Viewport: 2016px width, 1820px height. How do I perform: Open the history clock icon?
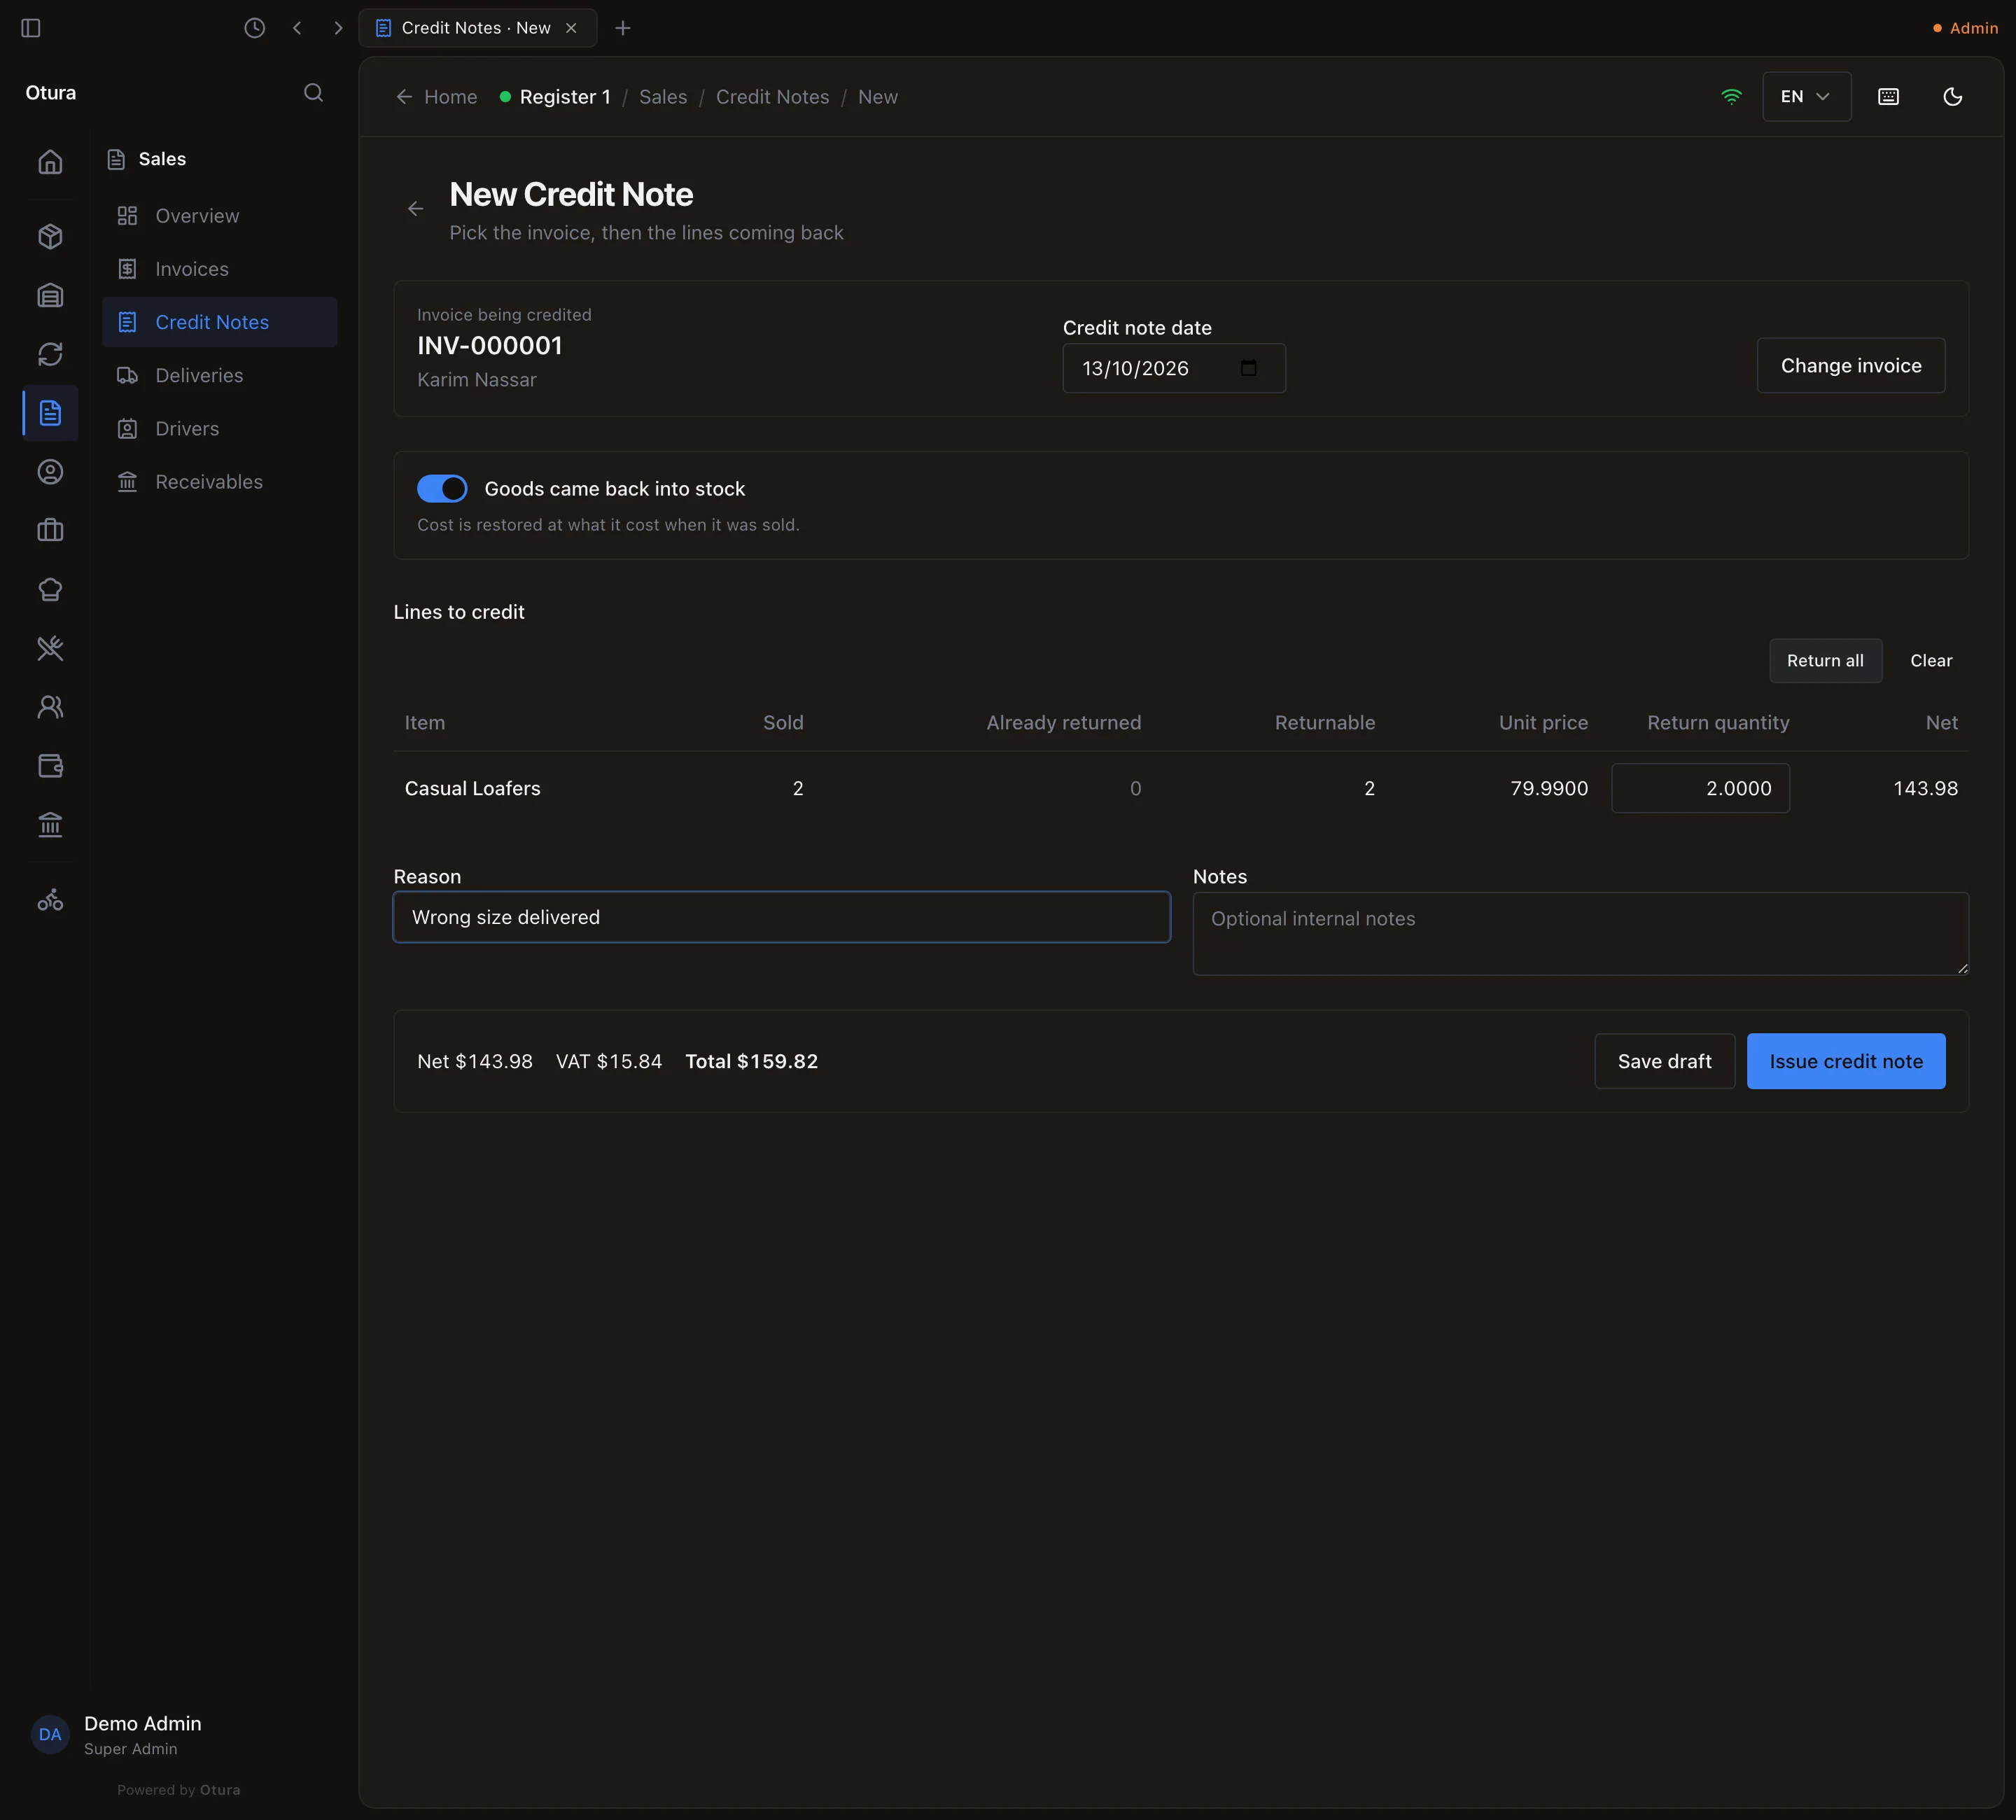tap(255, 28)
